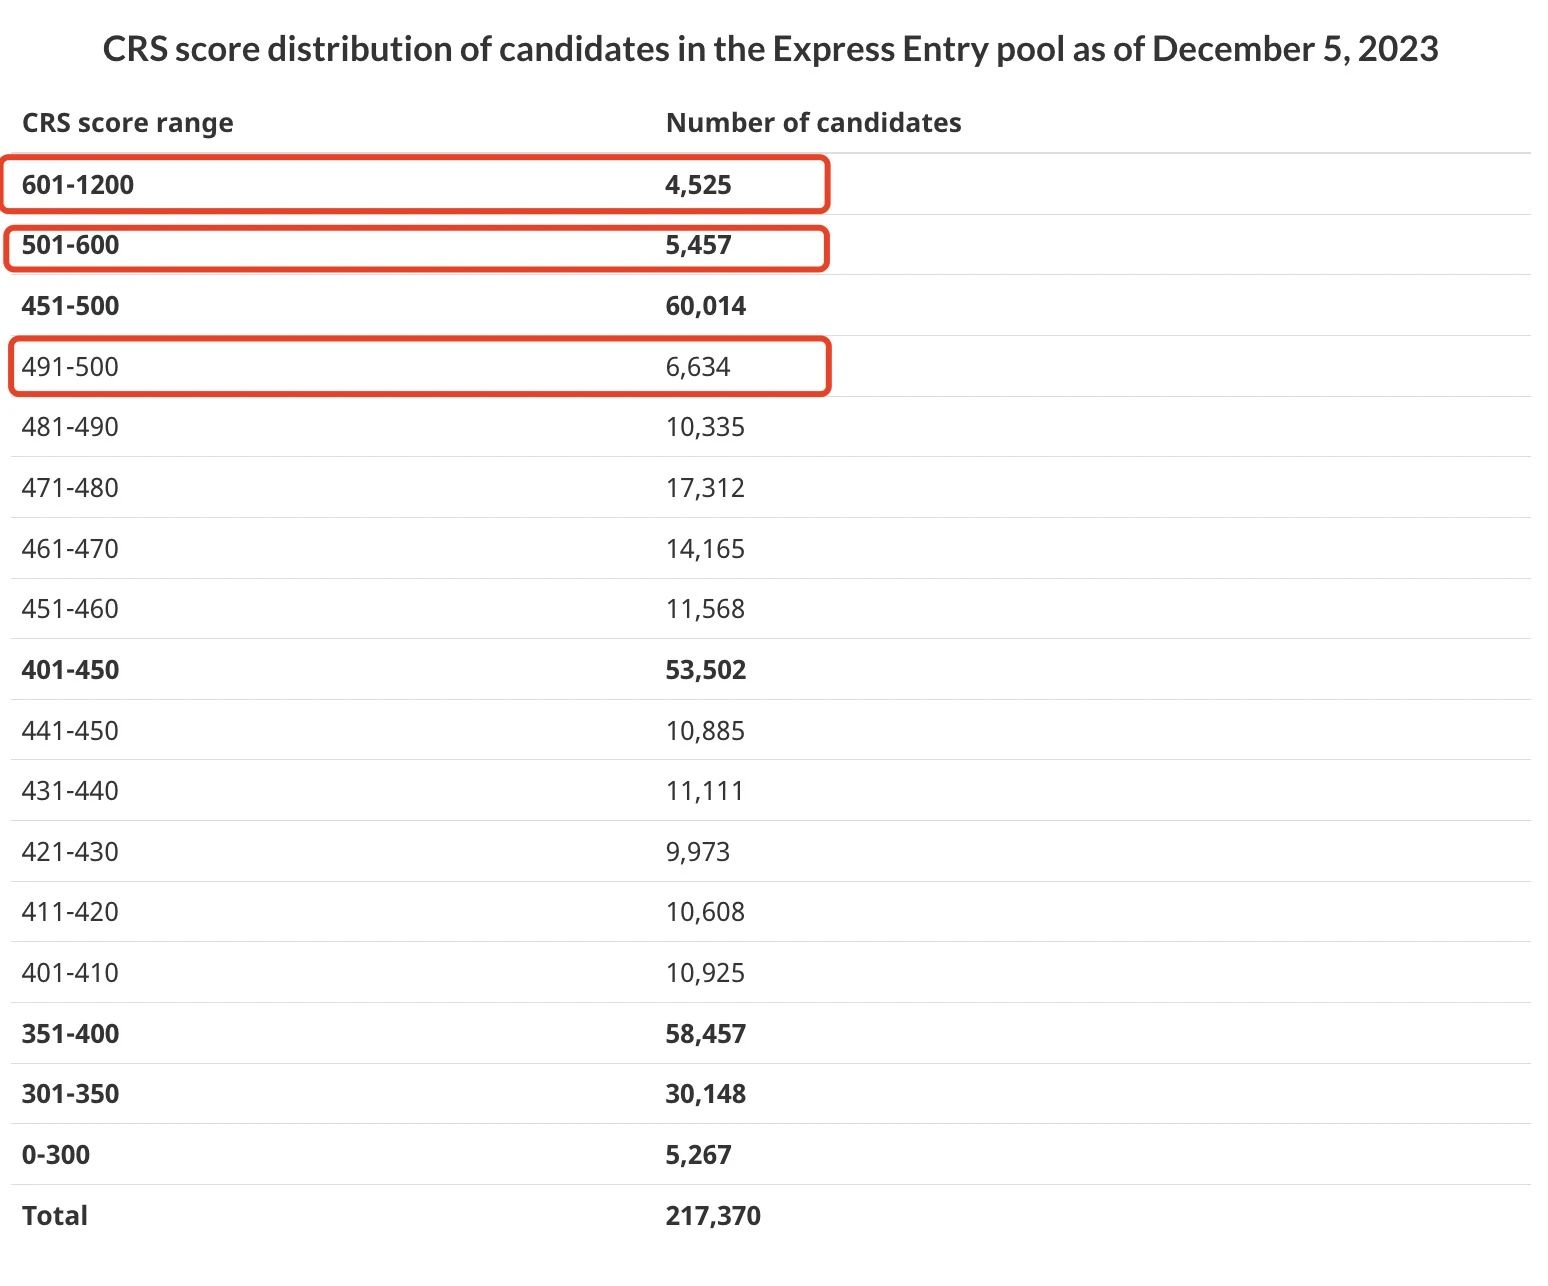Click the 10,335 candidates value
1548x1286 pixels.
tap(705, 427)
